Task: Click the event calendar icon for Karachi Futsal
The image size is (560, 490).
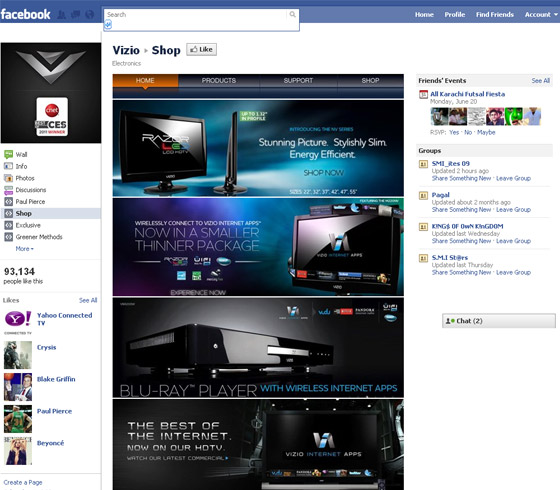Action: pyautogui.click(x=423, y=95)
